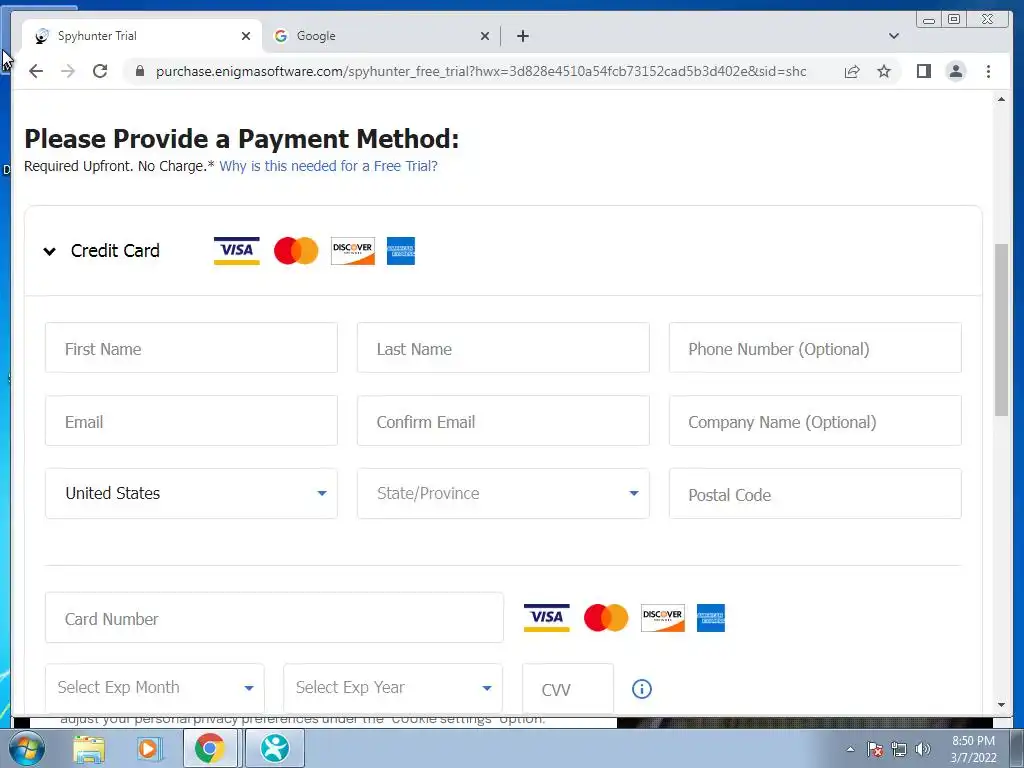
Task: Share this page via share icon
Action: point(852,71)
